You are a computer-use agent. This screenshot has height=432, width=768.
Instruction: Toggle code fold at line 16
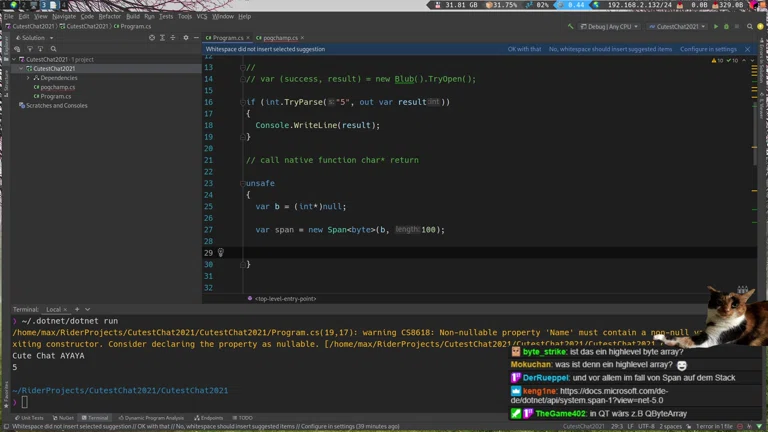pyautogui.click(x=242, y=102)
